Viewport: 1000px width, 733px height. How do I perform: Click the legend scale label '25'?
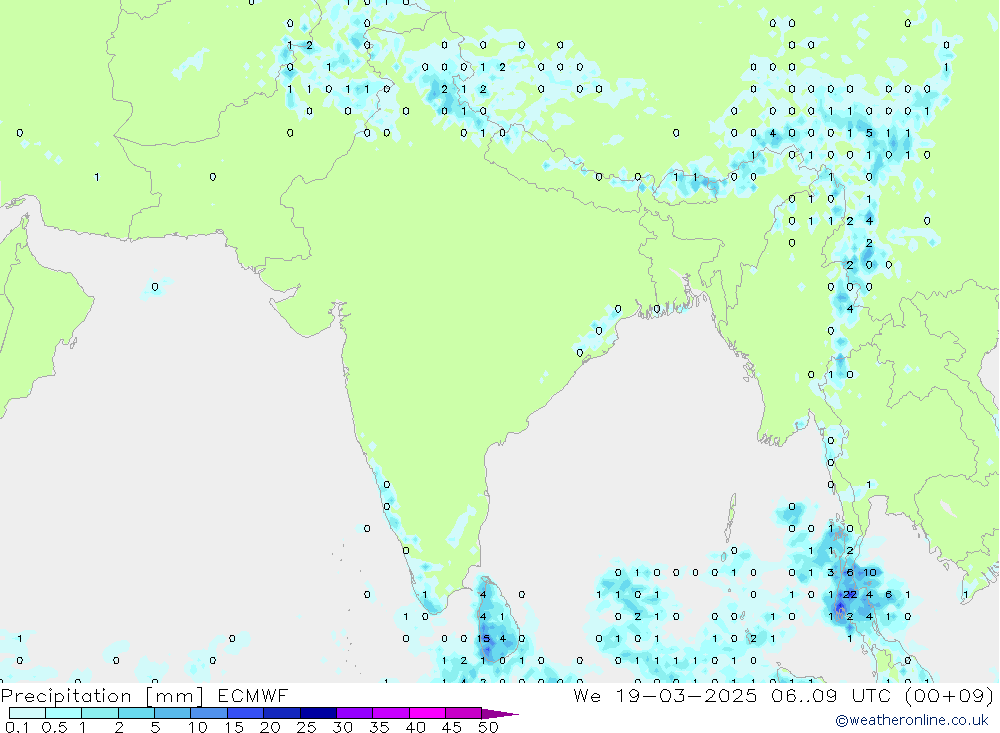(306, 727)
